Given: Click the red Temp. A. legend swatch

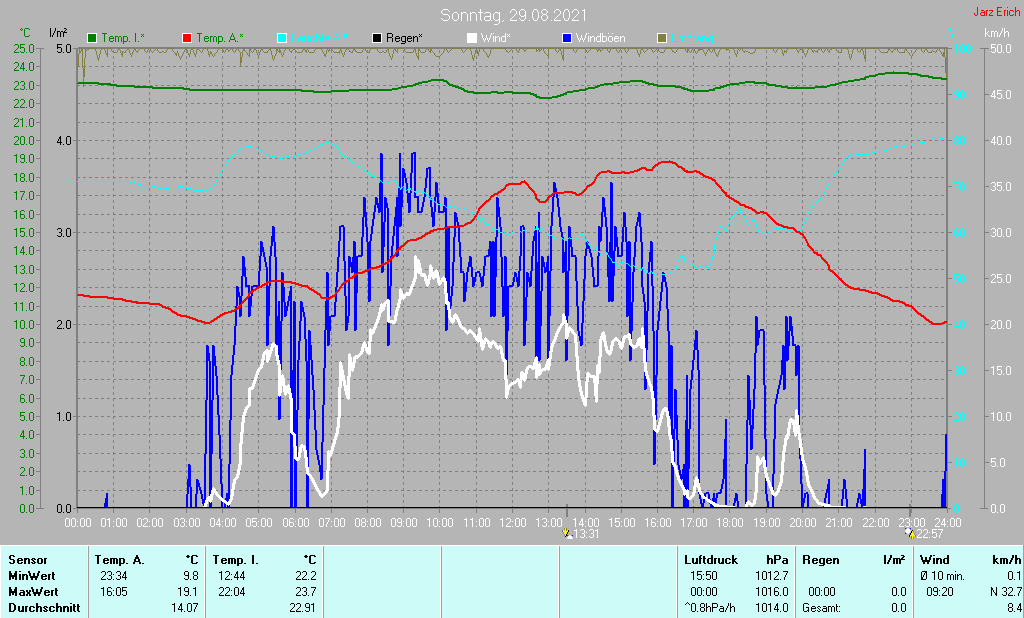Looking at the screenshot, I should [x=187, y=38].
